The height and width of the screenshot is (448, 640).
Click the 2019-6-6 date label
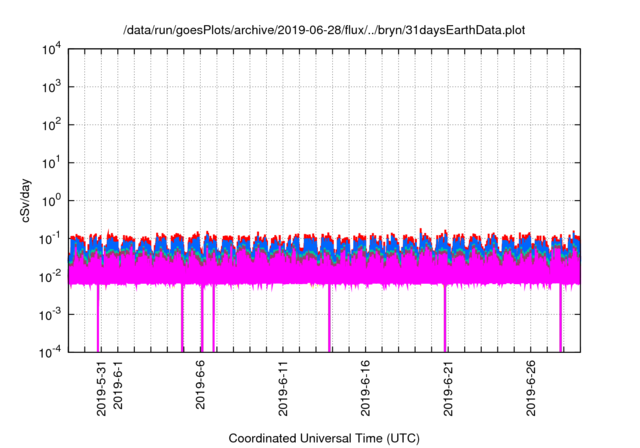[x=200, y=384]
